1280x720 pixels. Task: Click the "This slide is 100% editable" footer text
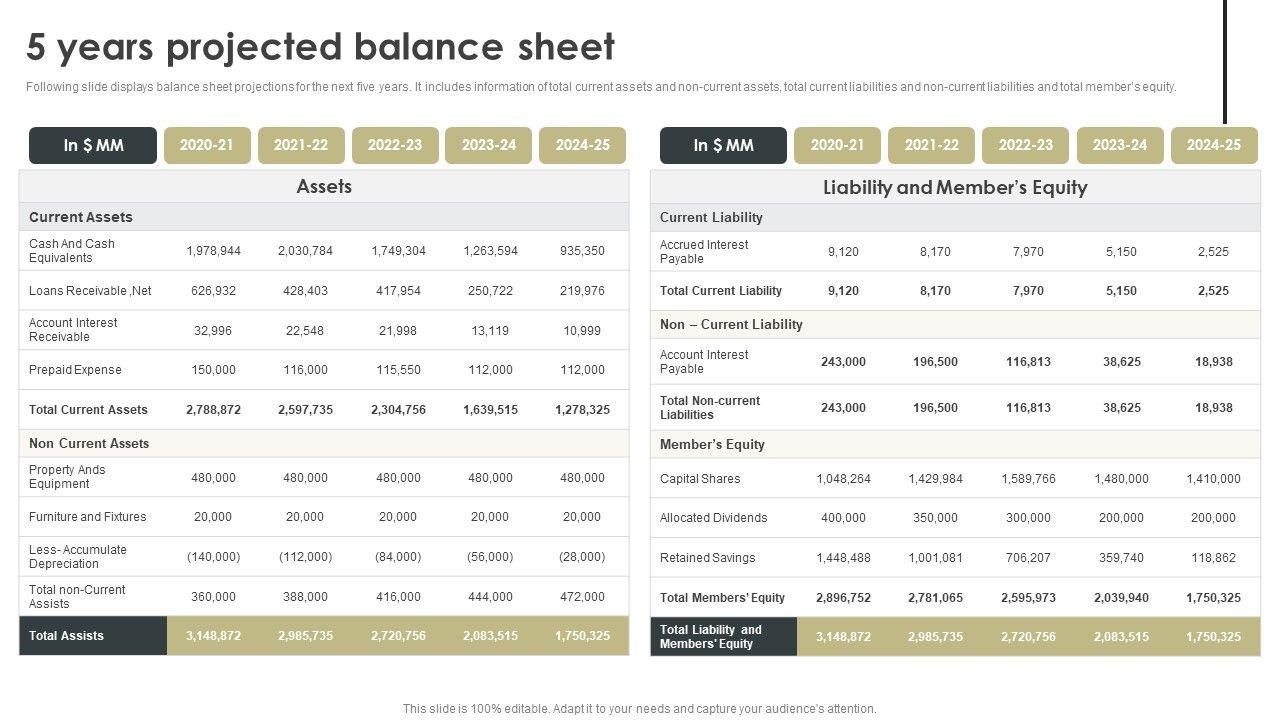pos(639,709)
